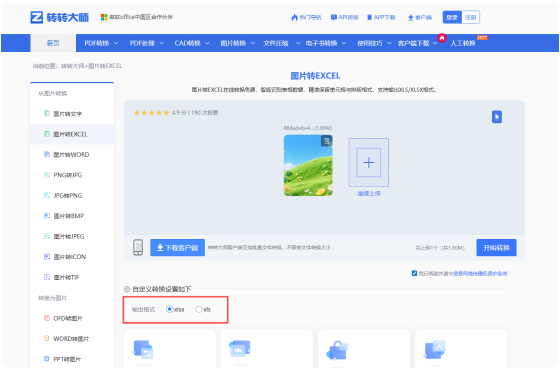Click the download icon beside 客户端 in header
560x369 pixels.
point(410,18)
